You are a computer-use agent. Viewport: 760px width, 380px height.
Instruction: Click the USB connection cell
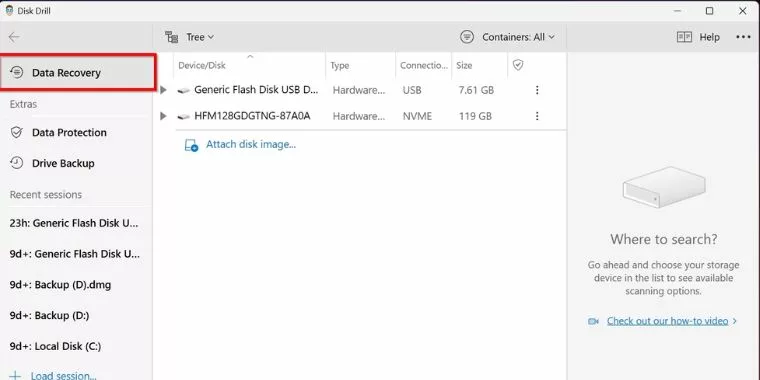point(412,90)
